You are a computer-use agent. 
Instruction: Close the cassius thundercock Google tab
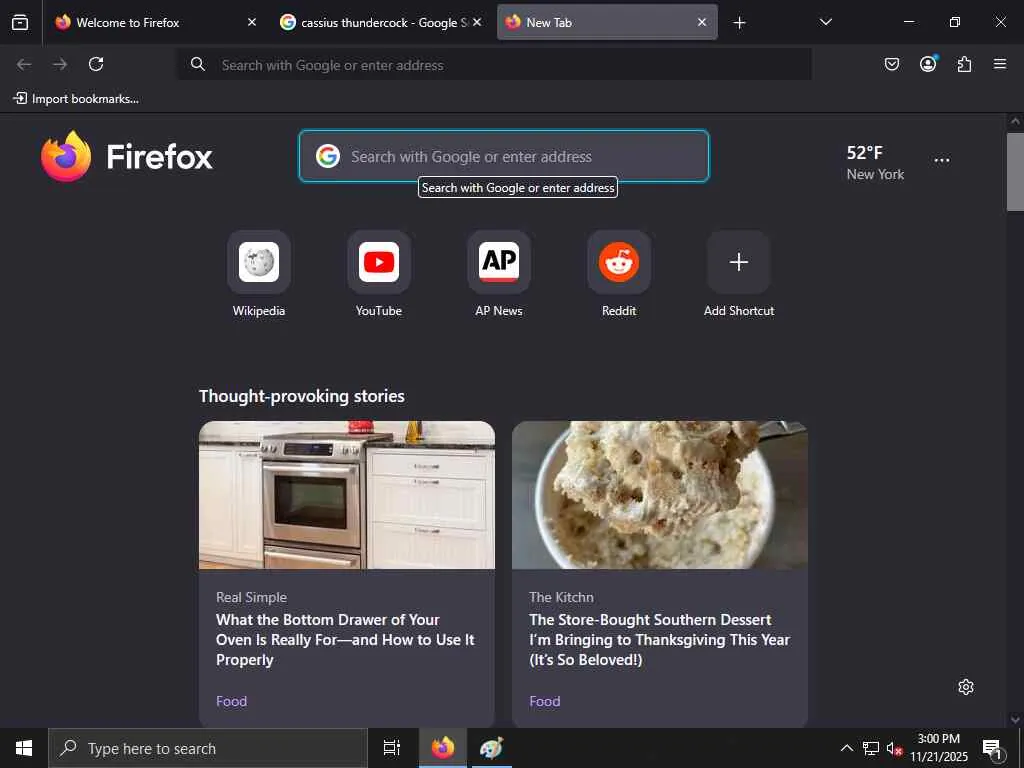(477, 22)
